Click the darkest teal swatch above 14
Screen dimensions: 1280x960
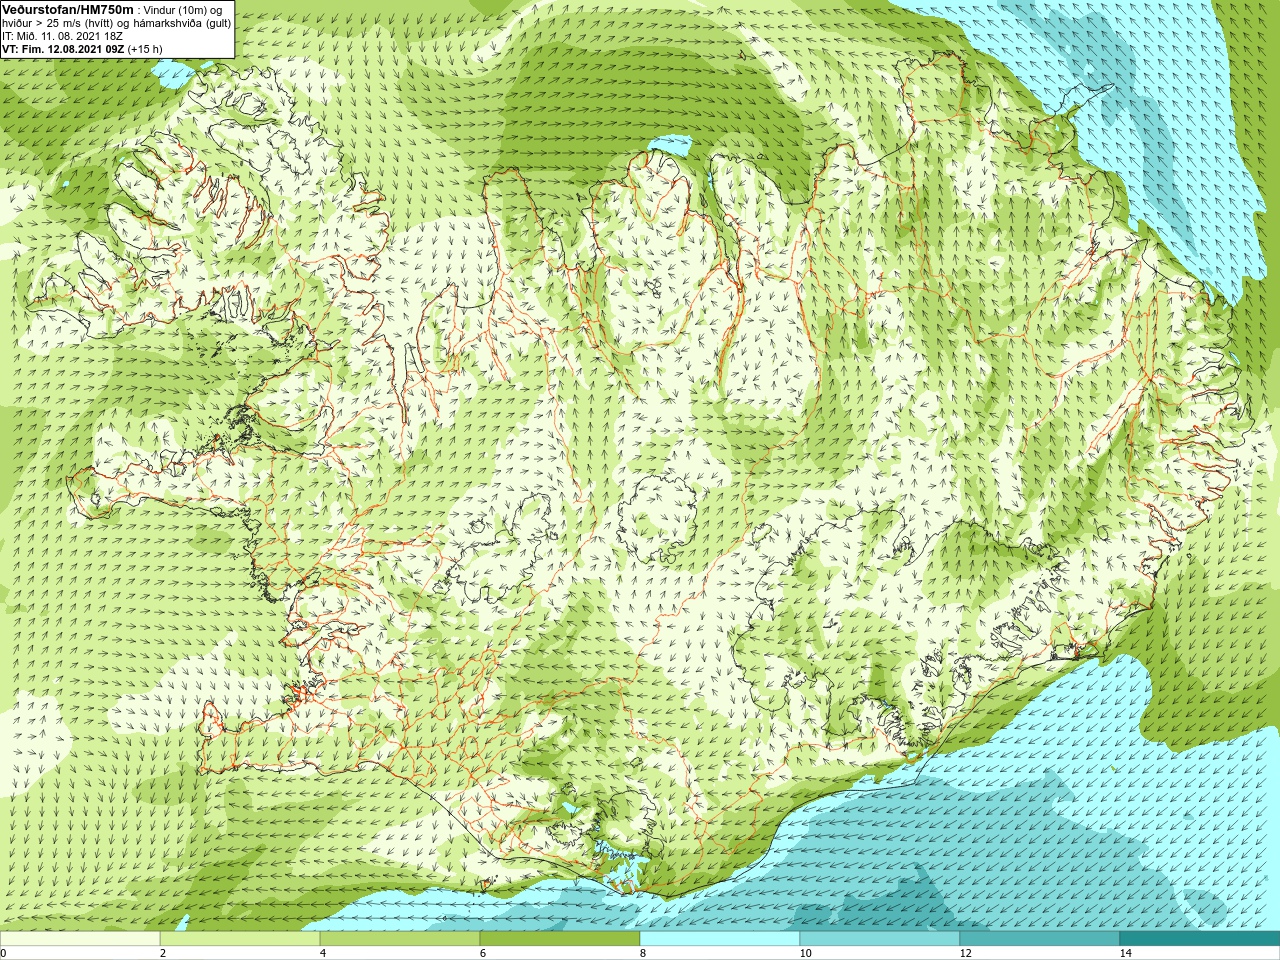(x=1200, y=939)
